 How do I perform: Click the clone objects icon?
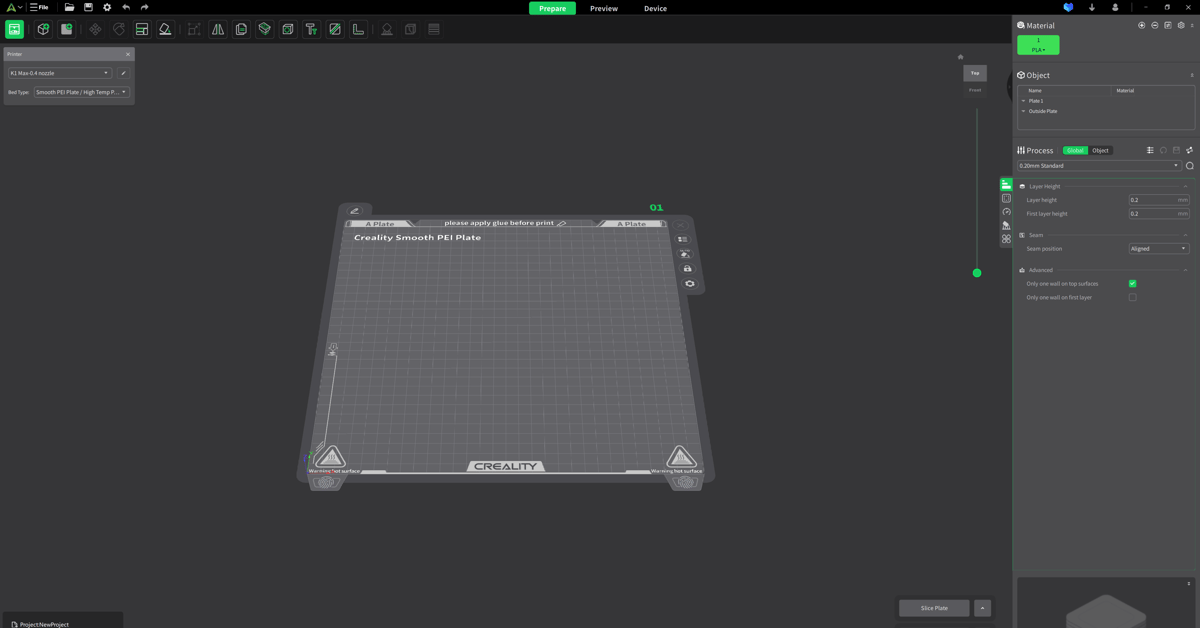tap(241, 29)
